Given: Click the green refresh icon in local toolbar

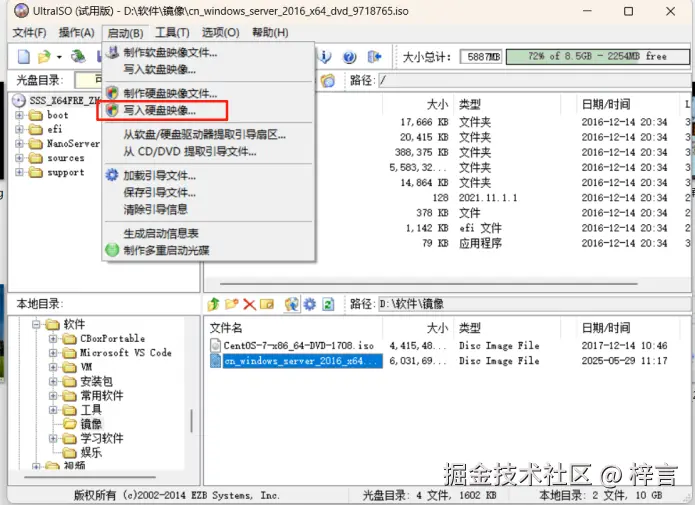Looking at the screenshot, I should pos(328,304).
